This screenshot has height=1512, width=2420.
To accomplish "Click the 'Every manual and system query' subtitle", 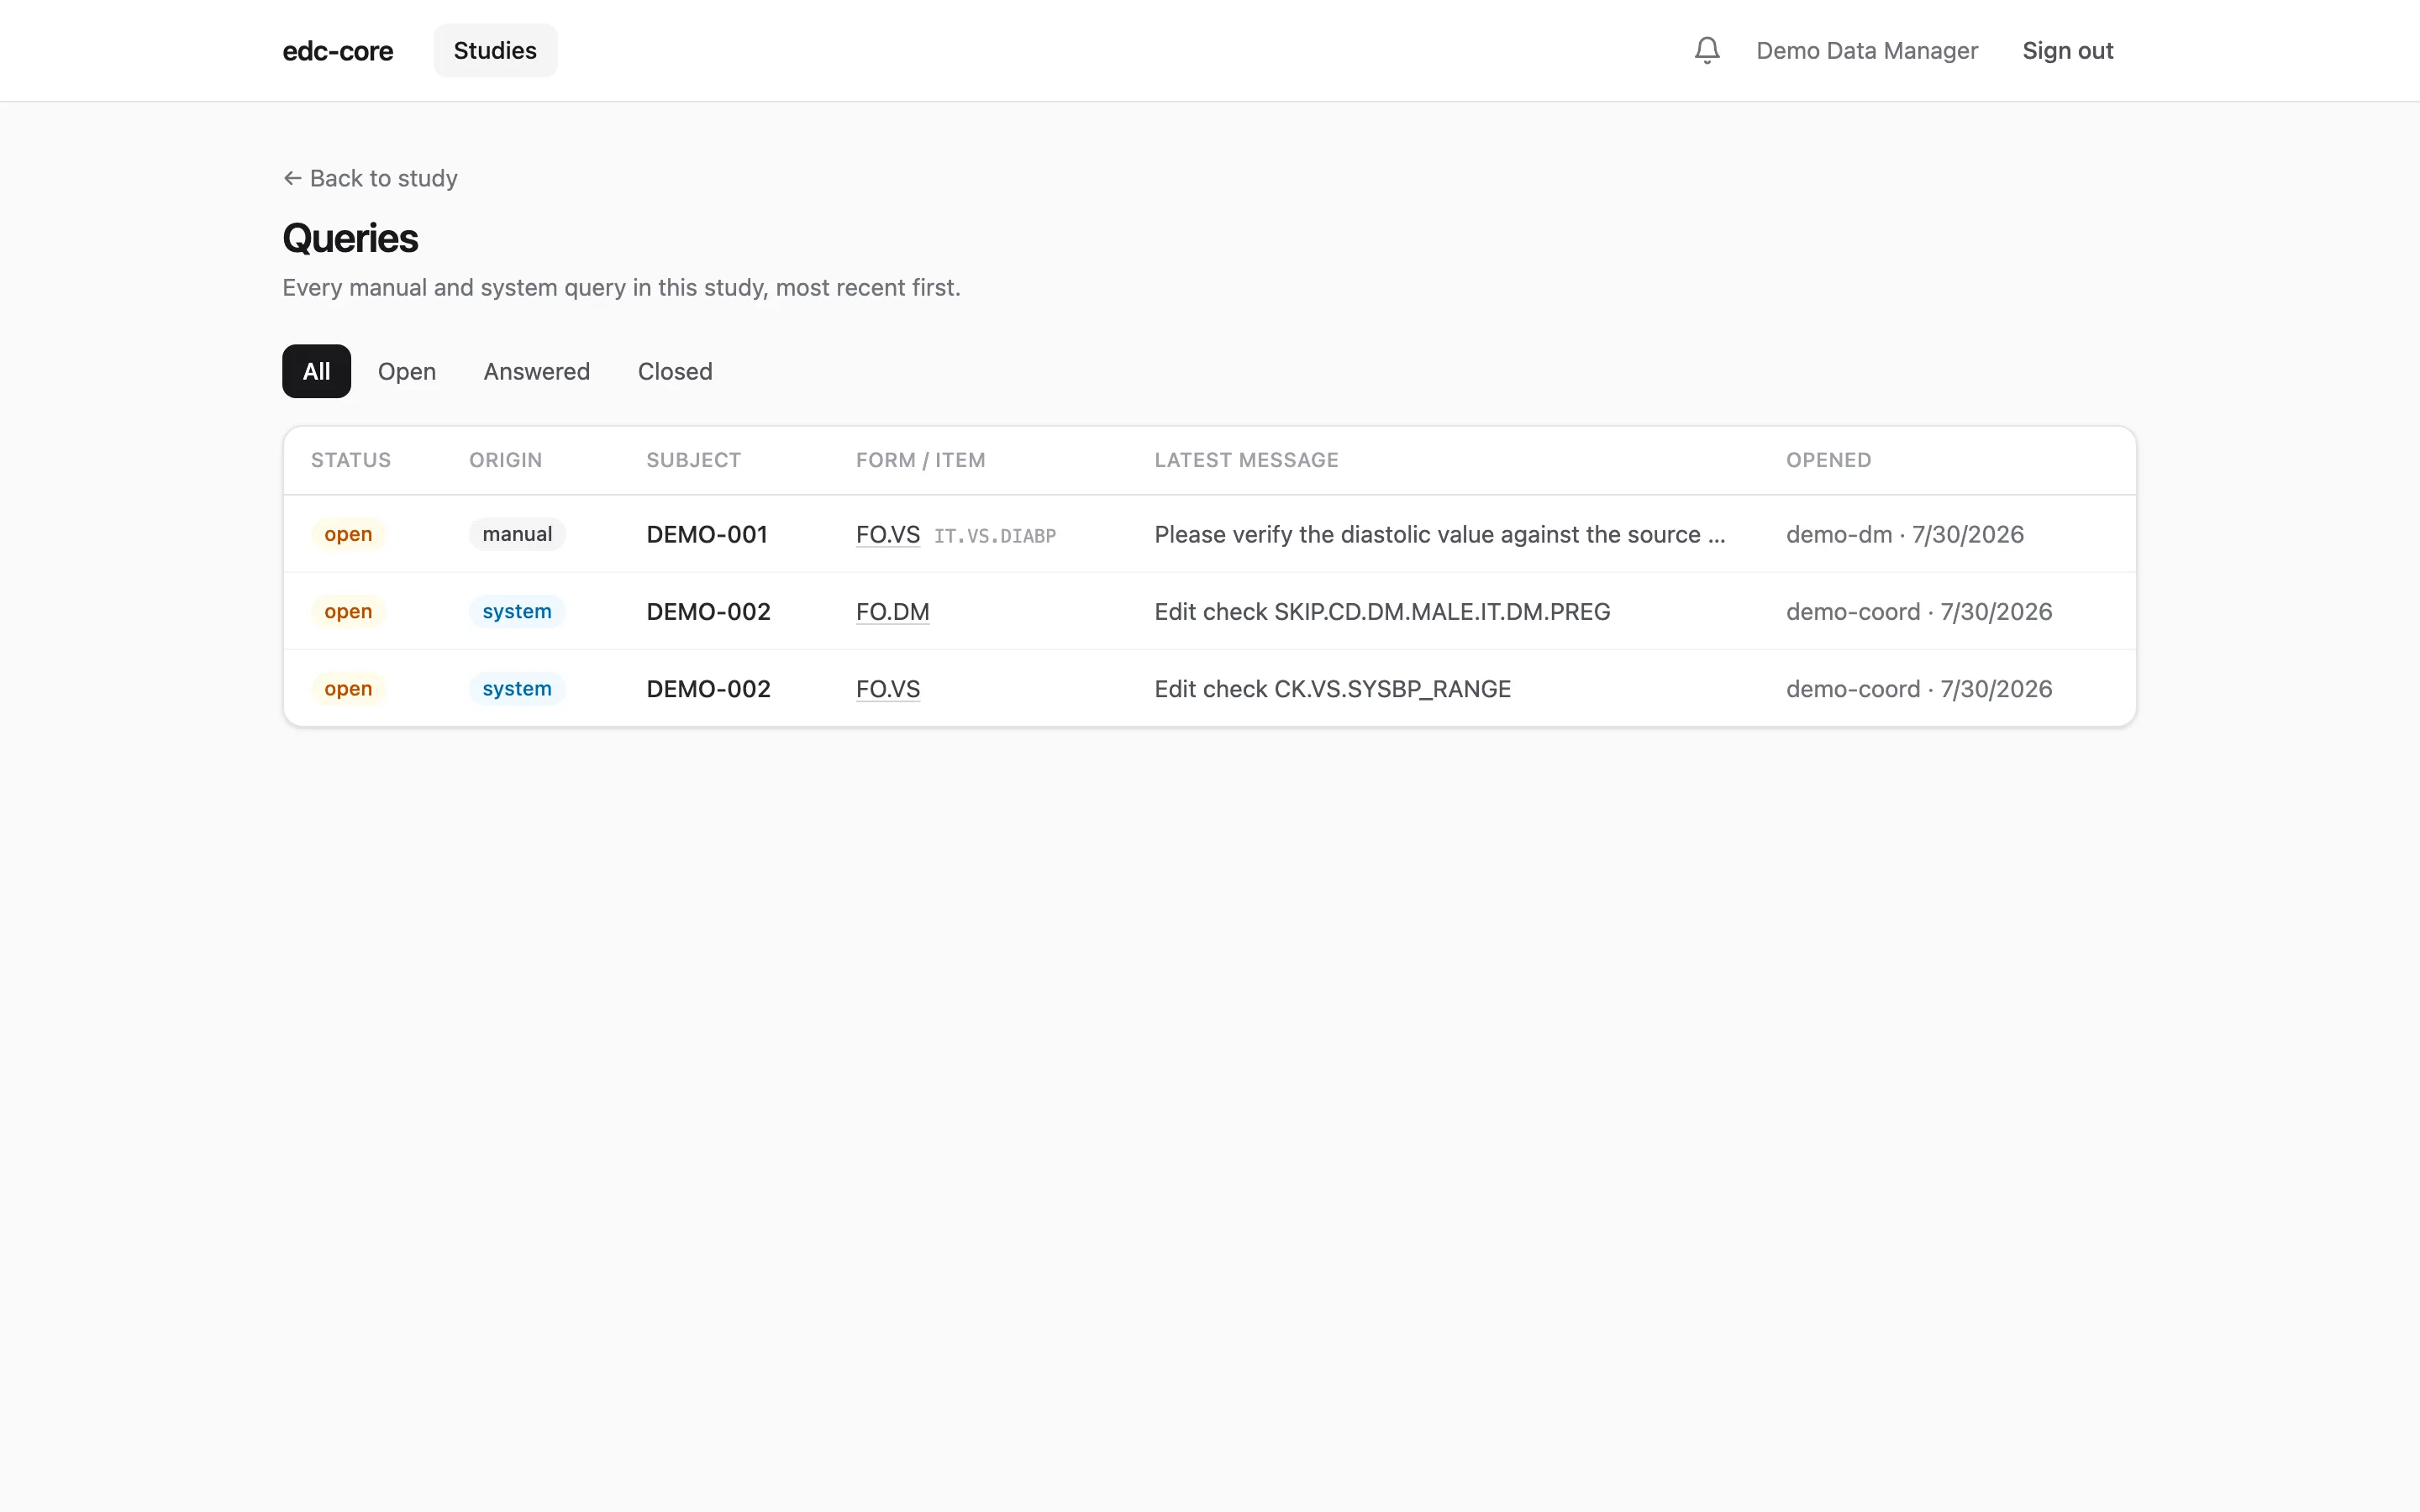I will point(621,288).
